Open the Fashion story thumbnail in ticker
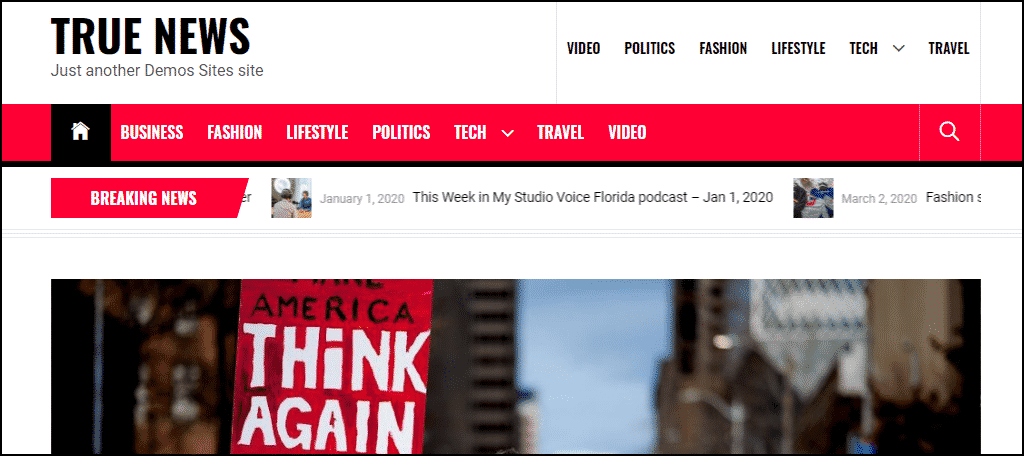 (813, 198)
